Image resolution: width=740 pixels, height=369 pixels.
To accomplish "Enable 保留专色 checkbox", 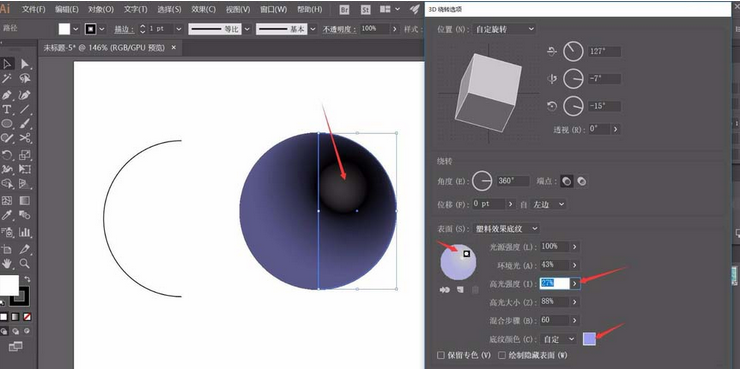I will click(441, 355).
